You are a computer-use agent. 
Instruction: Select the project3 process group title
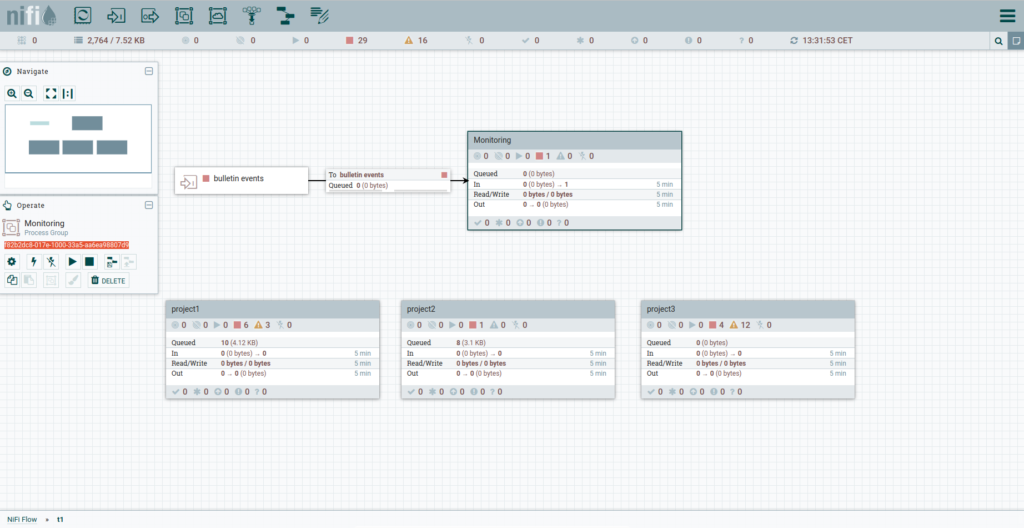click(x=661, y=309)
